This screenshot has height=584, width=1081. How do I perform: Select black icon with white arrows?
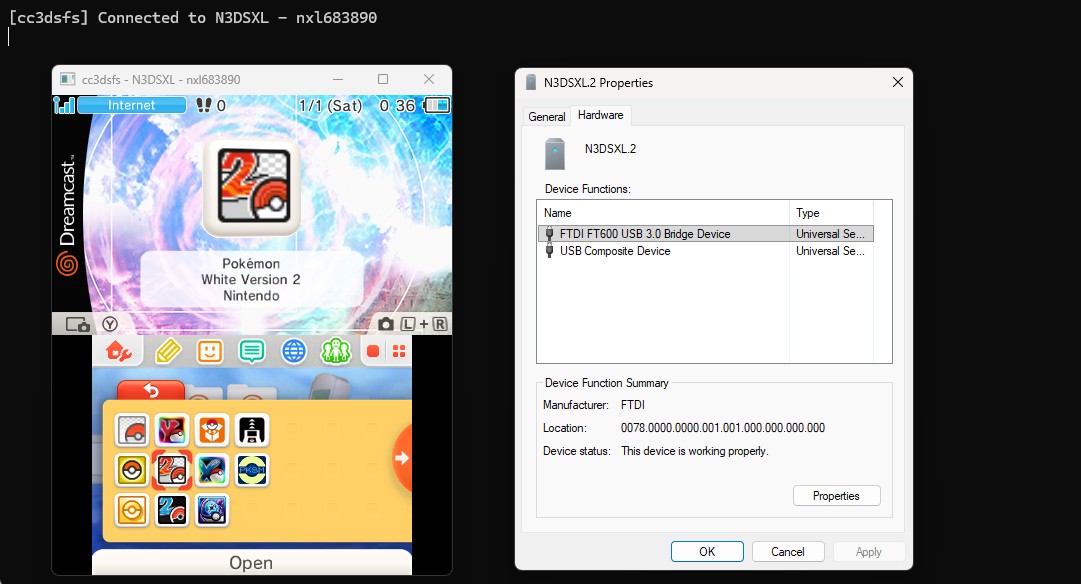point(252,430)
